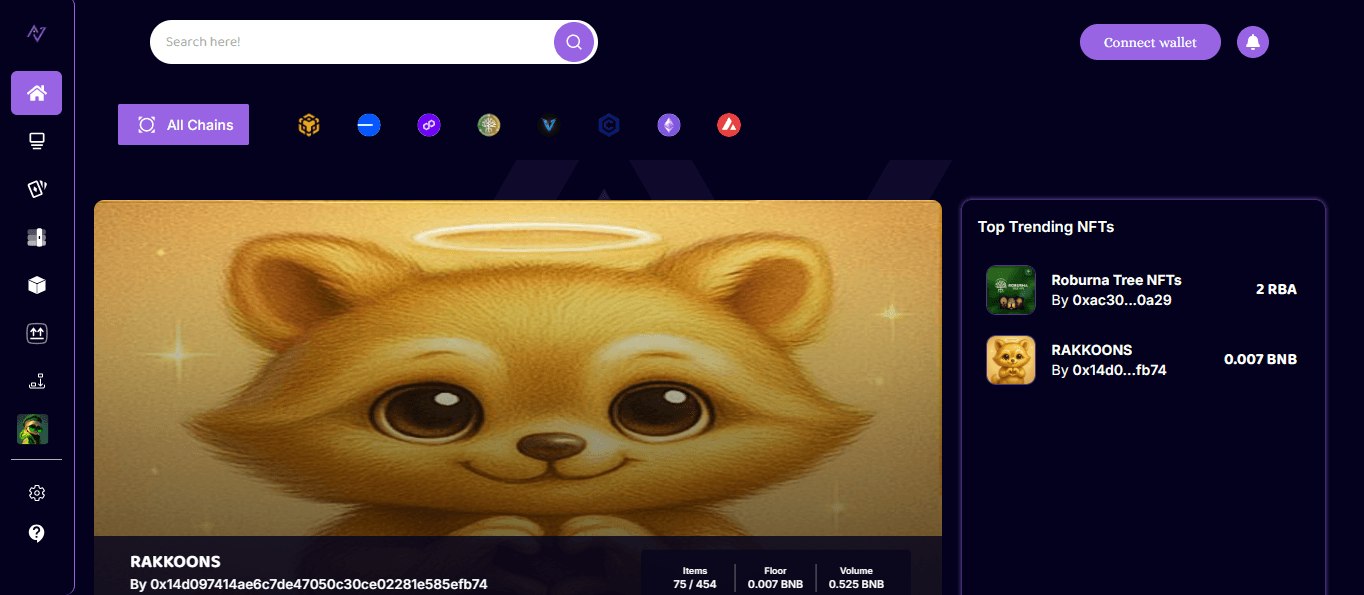
Task: Filter by Ethereum chain icon
Action: 669,125
